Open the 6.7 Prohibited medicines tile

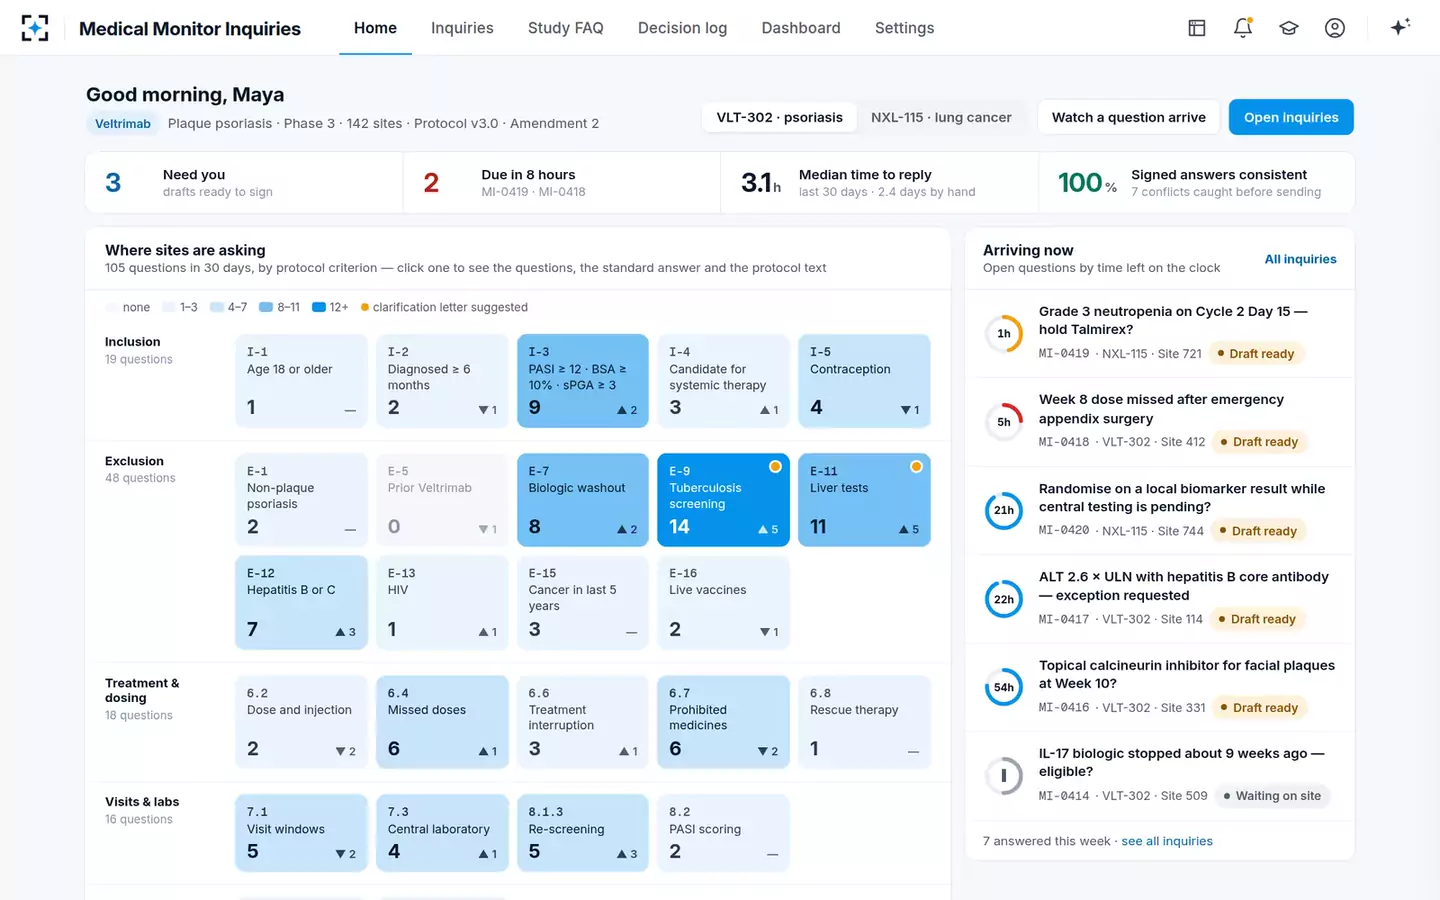[724, 722]
